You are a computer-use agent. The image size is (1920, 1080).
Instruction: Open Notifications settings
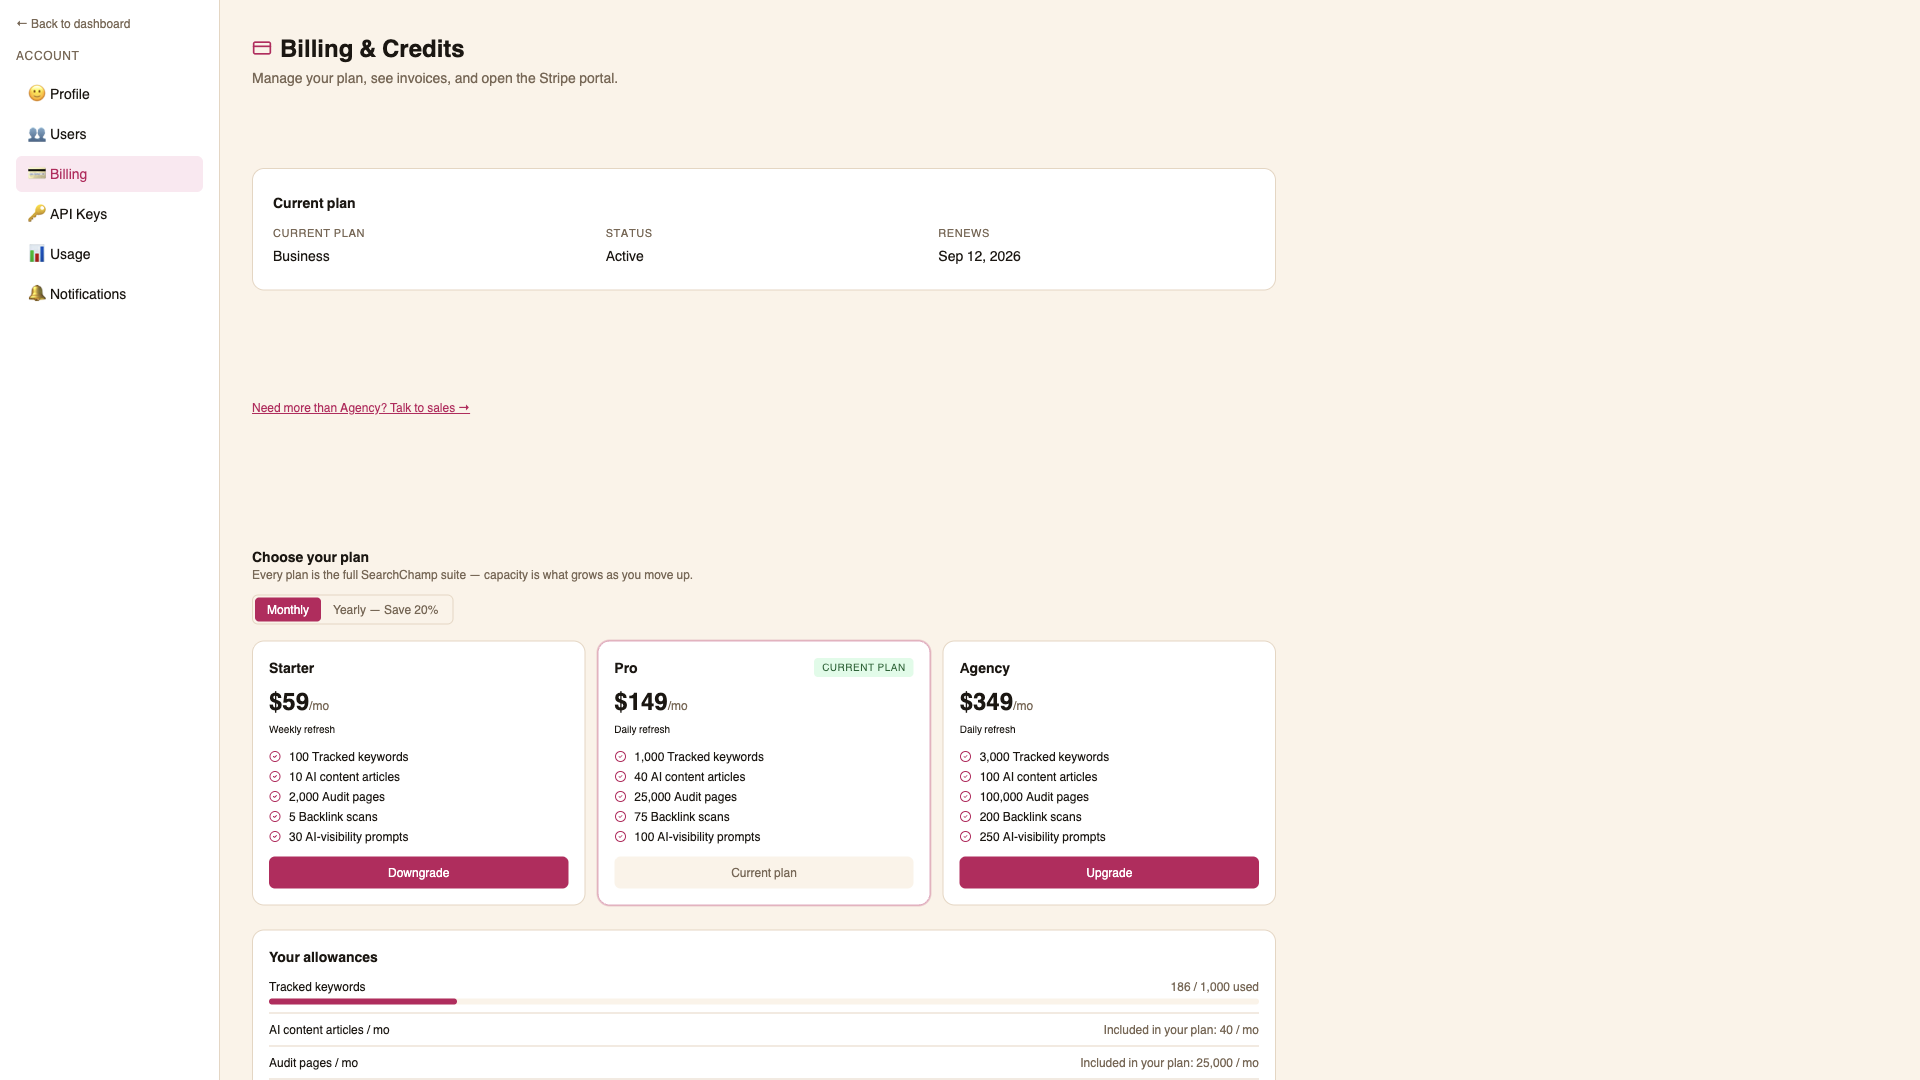[109, 294]
